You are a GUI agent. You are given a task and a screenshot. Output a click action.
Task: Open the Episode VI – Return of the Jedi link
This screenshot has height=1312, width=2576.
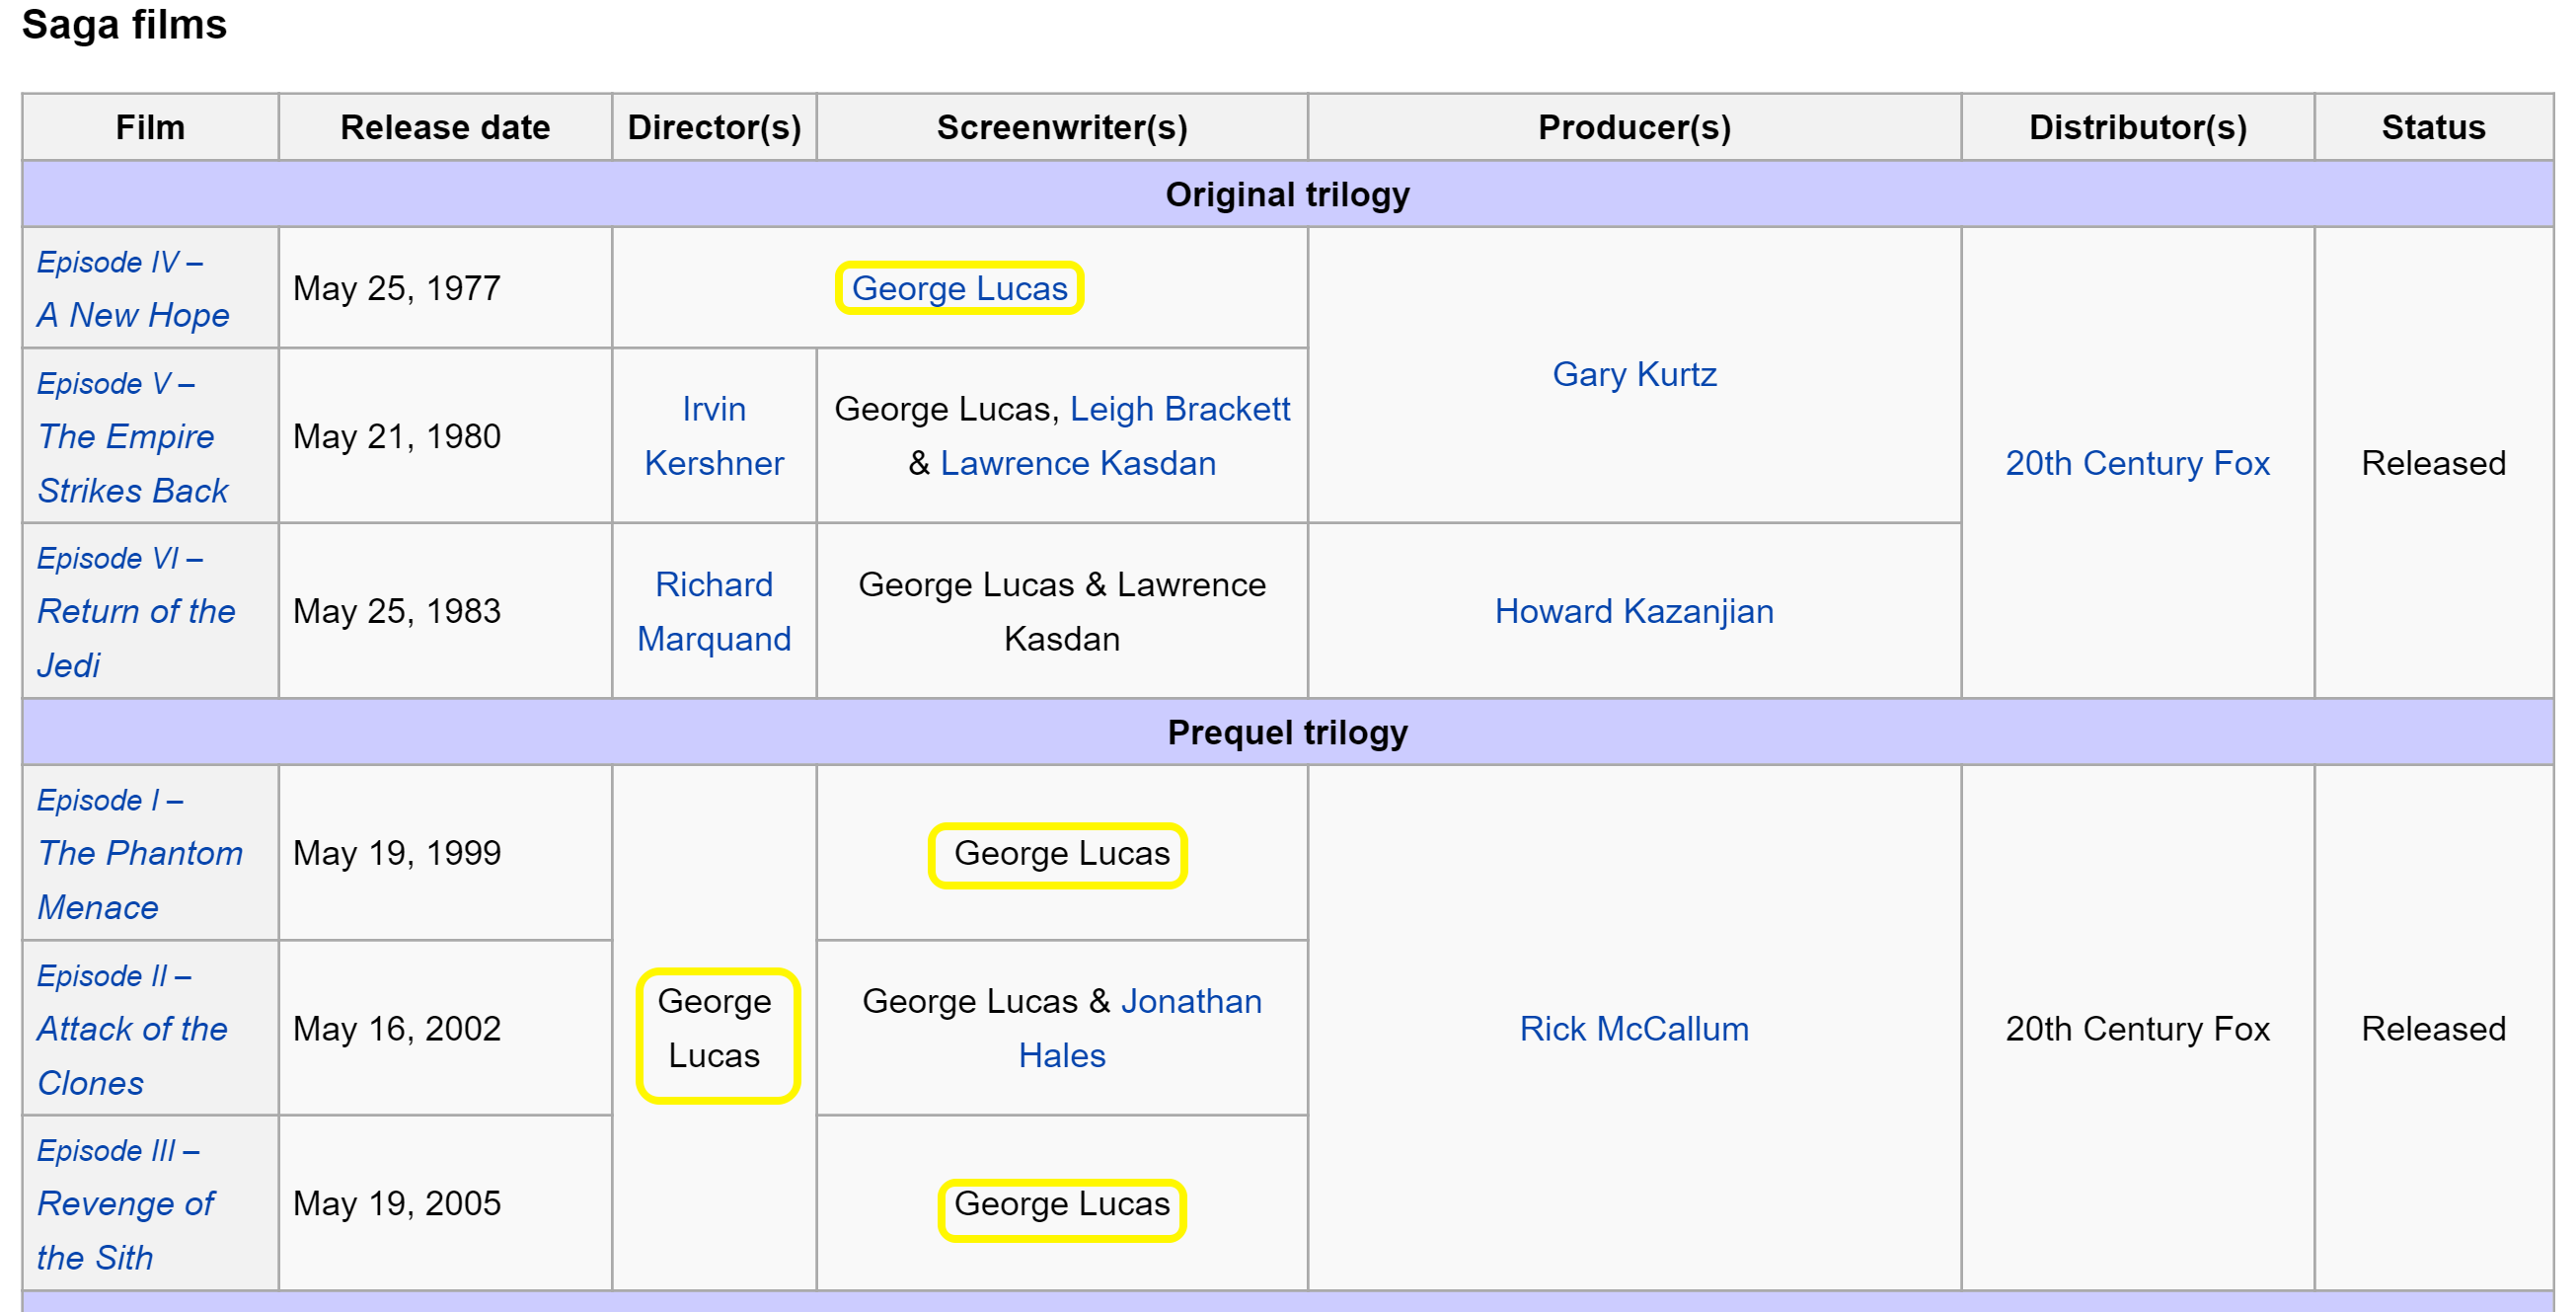(136, 611)
